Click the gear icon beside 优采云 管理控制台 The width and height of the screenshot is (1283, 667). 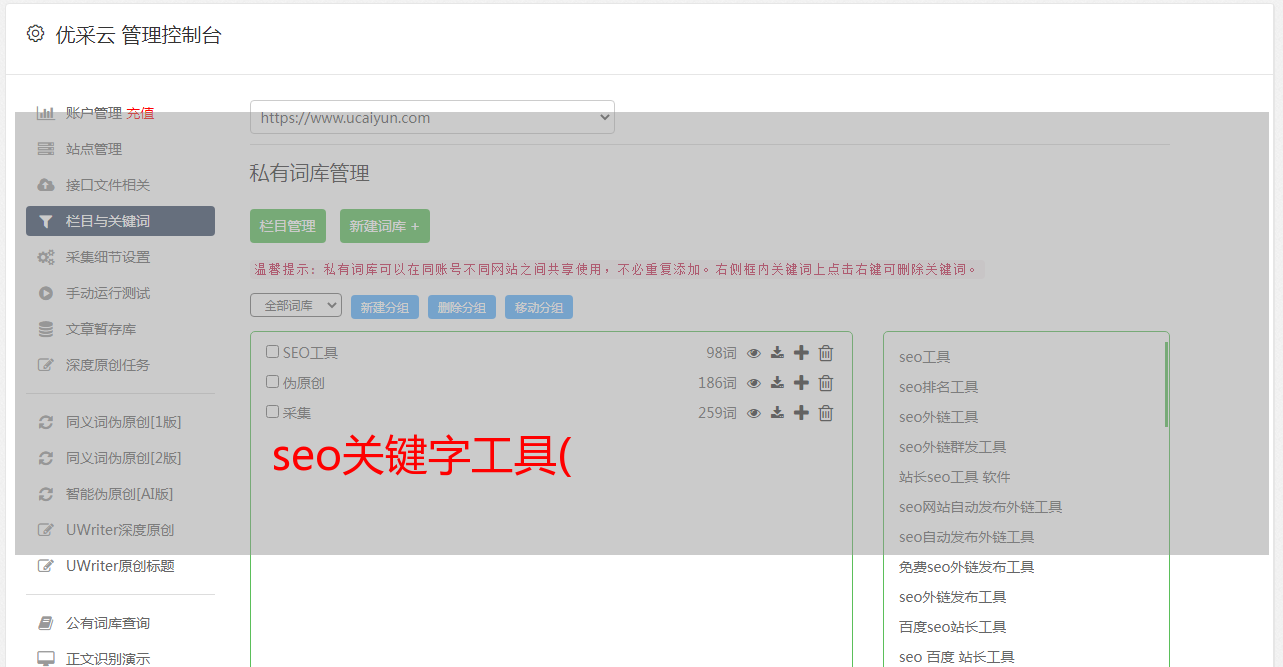[x=36, y=34]
